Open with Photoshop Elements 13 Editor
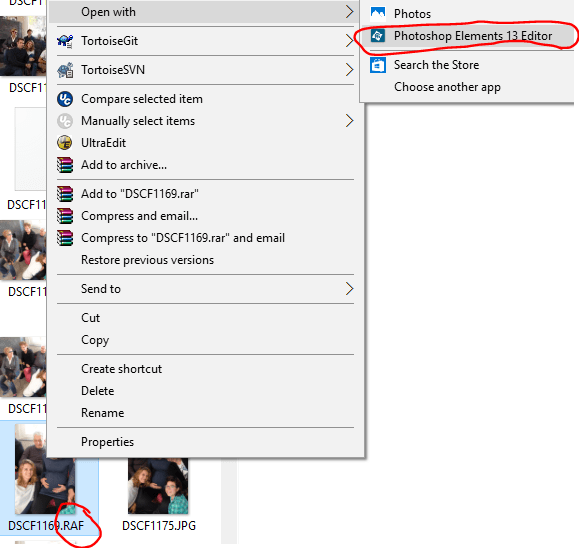The height and width of the screenshot is (548, 579). [467, 36]
